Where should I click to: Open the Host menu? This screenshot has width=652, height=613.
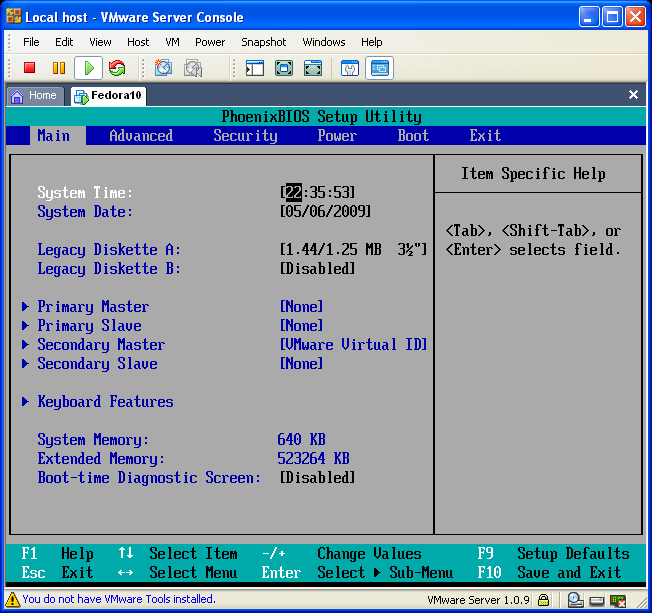click(x=138, y=42)
